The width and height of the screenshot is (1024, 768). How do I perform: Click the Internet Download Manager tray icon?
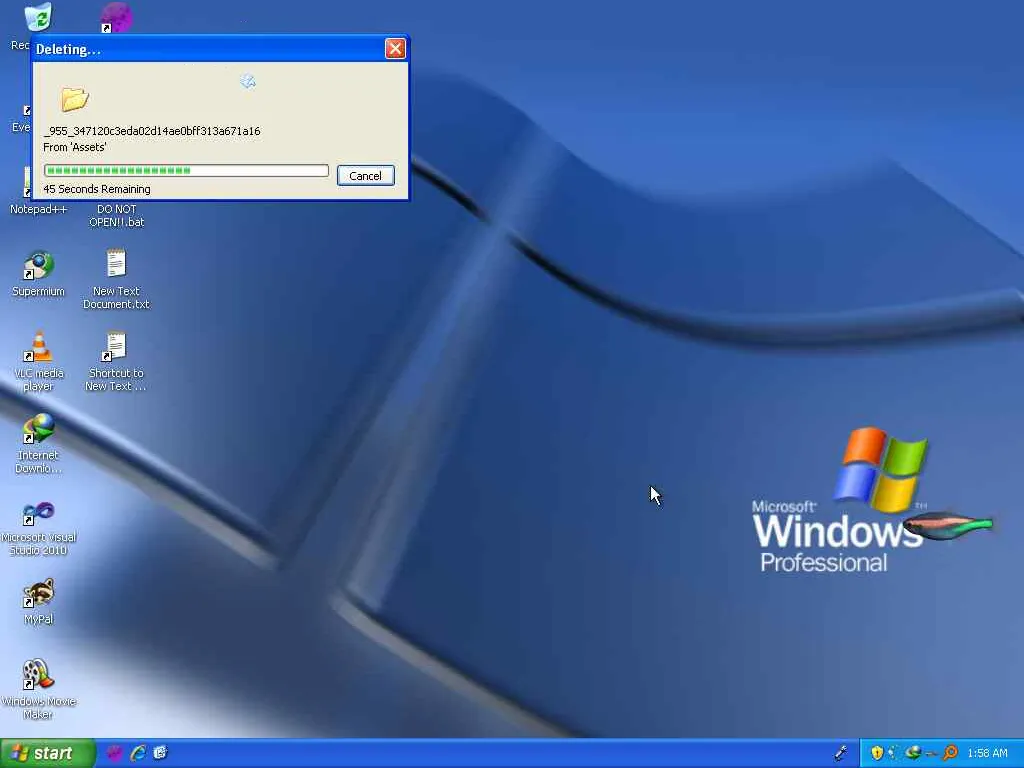[x=913, y=753]
